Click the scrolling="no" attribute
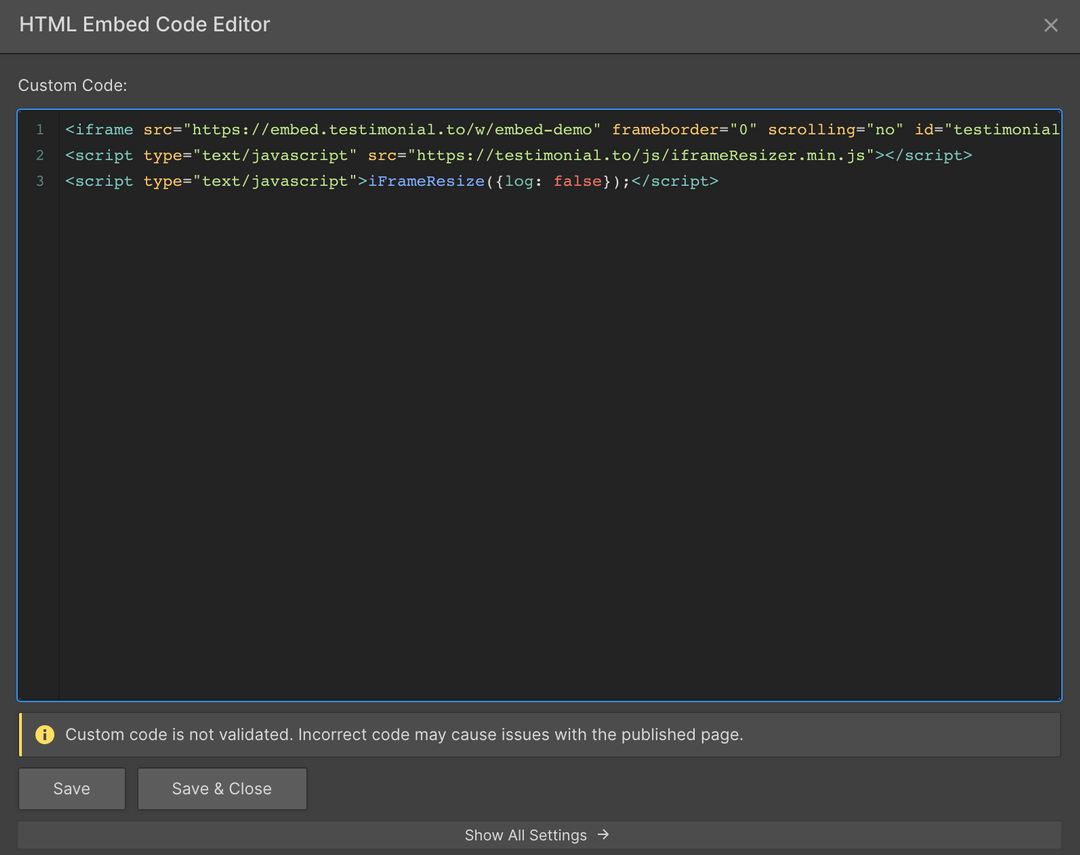This screenshot has height=855, width=1080. click(835, 130)
